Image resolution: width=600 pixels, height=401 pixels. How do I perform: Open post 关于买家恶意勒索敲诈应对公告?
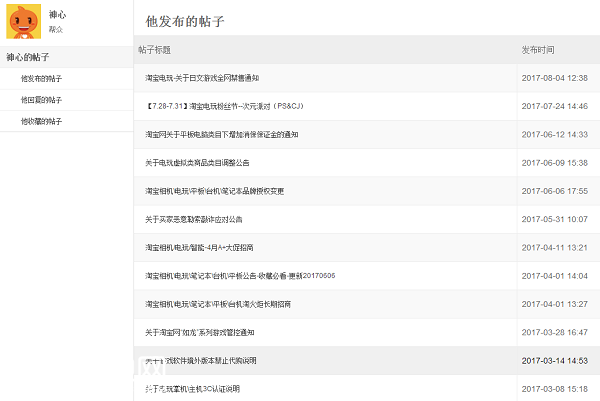point(194,220)
